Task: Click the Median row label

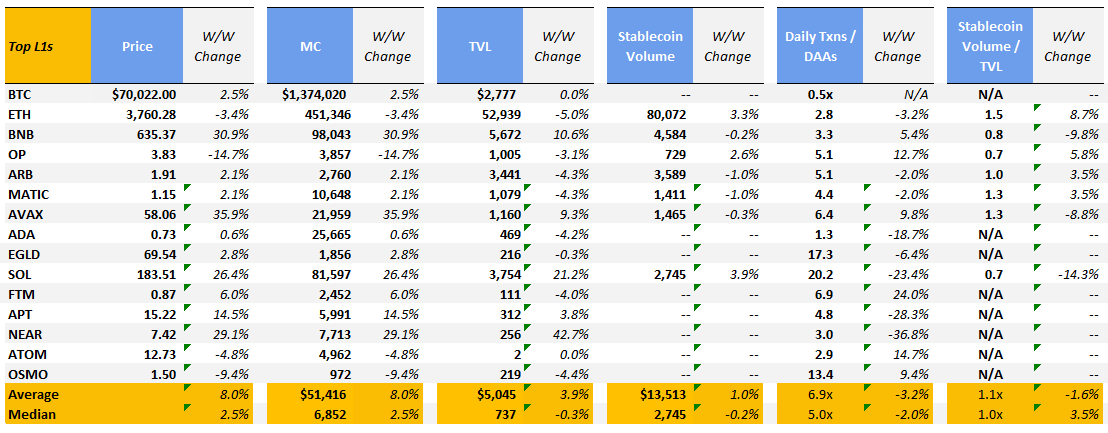Action: pyautogui.click(x=30, y=414)
